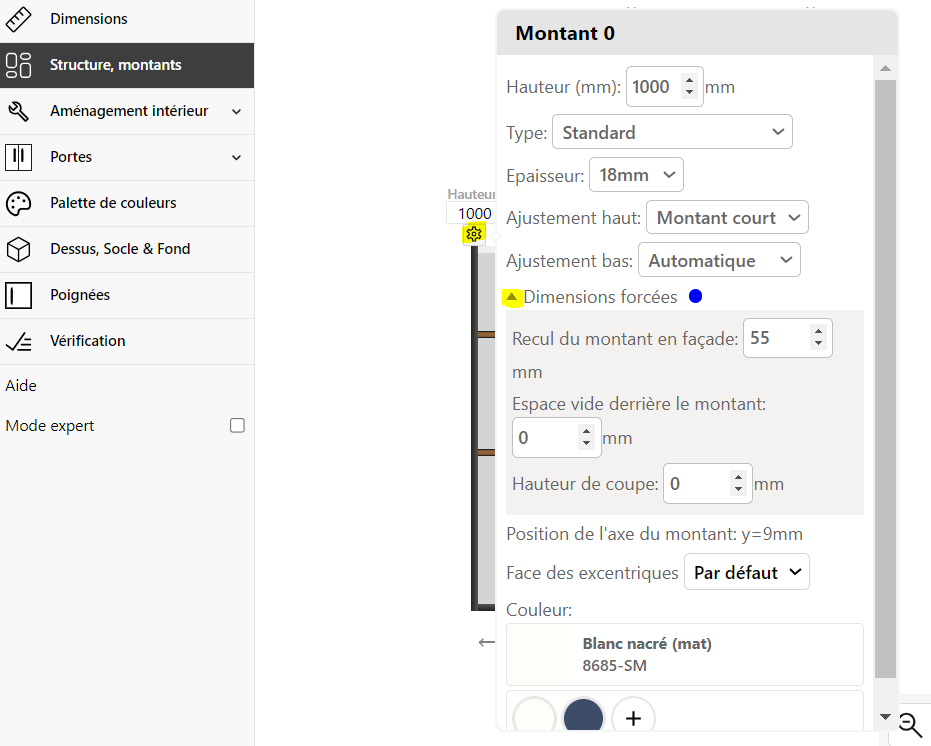
Task: Click the Dimensions ruler icon
Action: tap(18, 19)
